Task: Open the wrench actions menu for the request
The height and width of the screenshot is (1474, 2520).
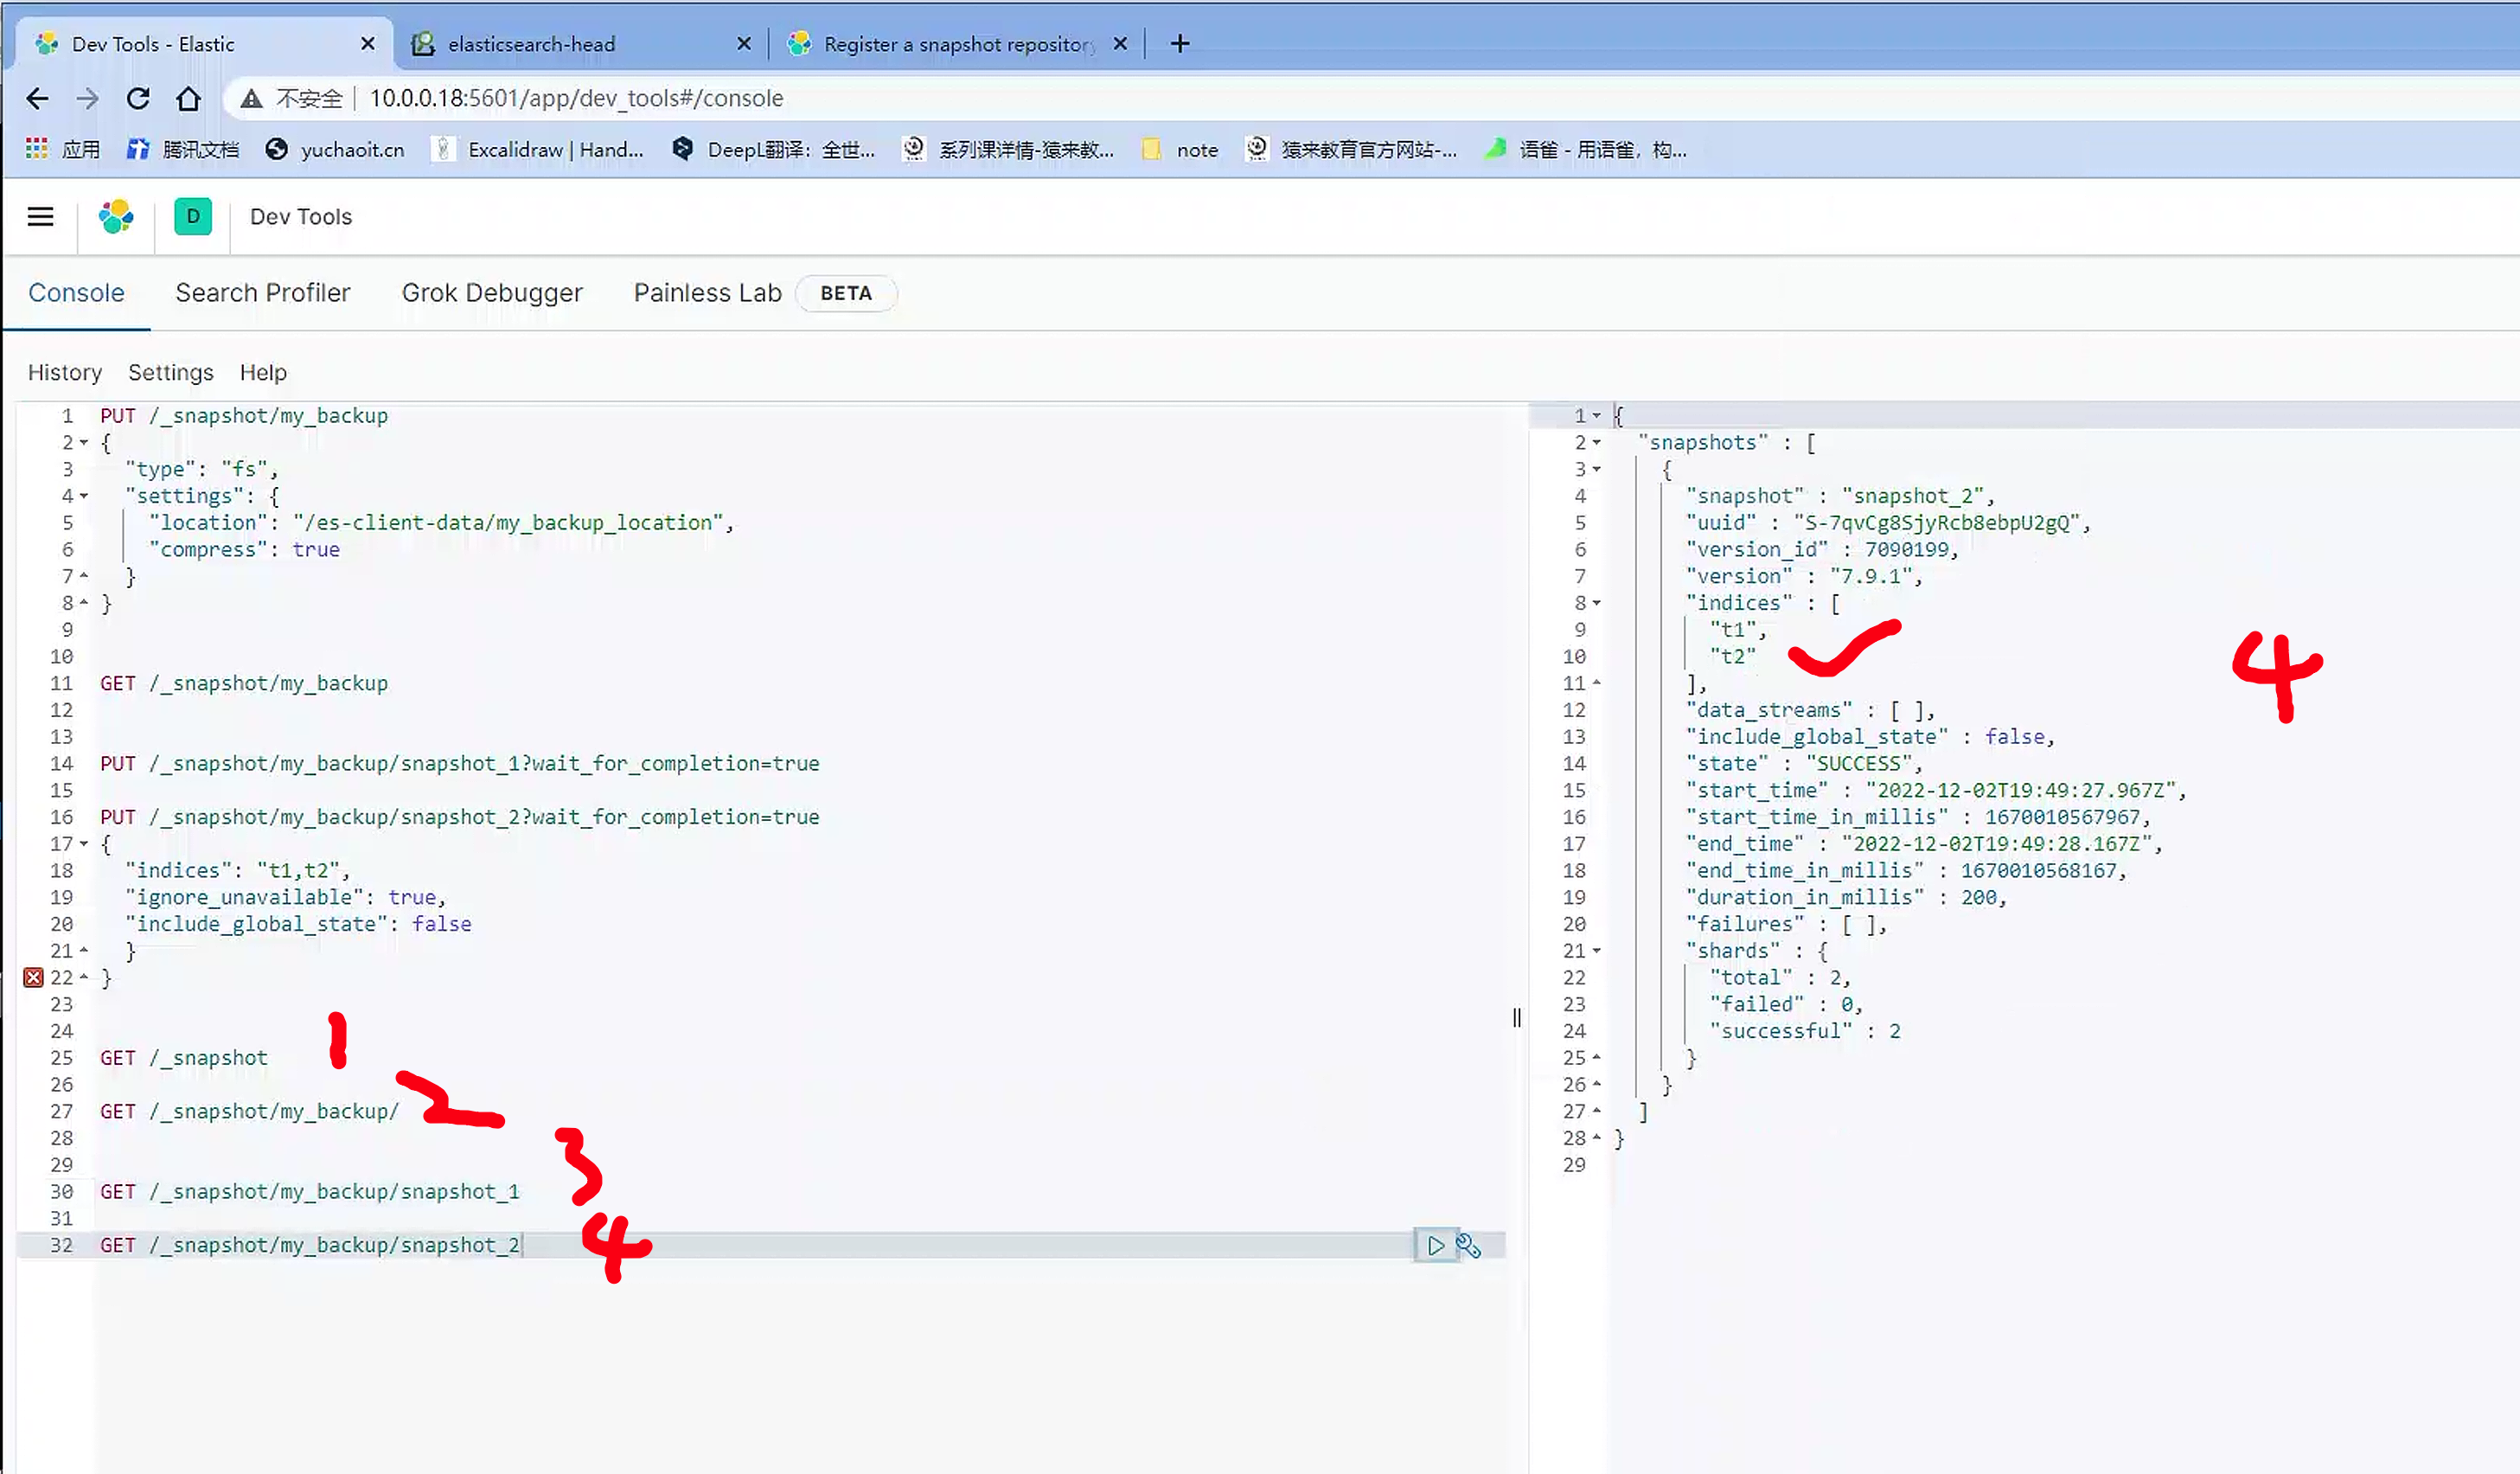Action: (x=1467, y=1245)
